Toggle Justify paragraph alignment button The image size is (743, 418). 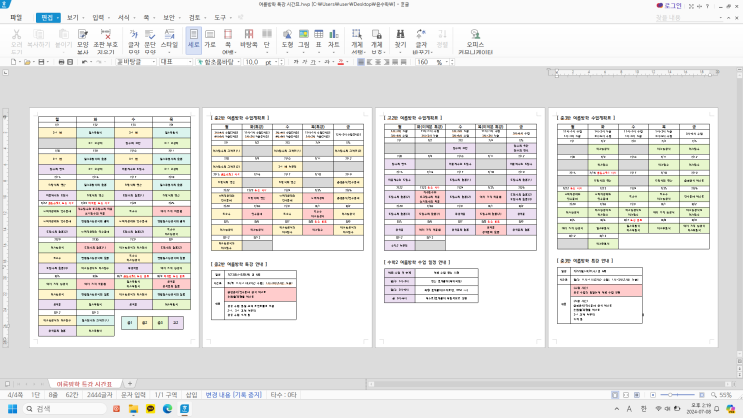click(x=361, y=62)
